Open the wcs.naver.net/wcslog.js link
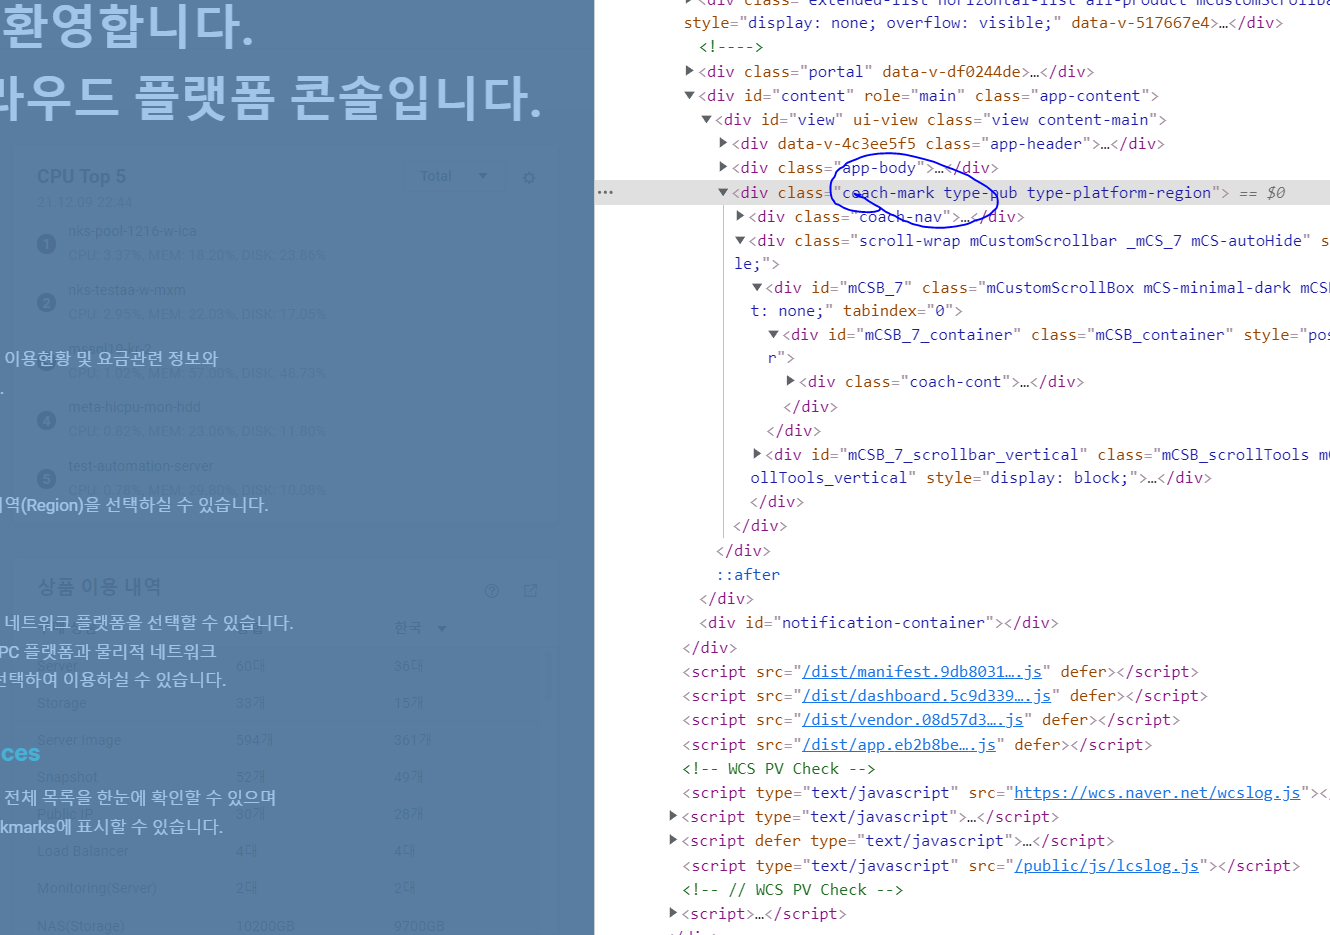1330x935 pixels. coord(1157,792)
